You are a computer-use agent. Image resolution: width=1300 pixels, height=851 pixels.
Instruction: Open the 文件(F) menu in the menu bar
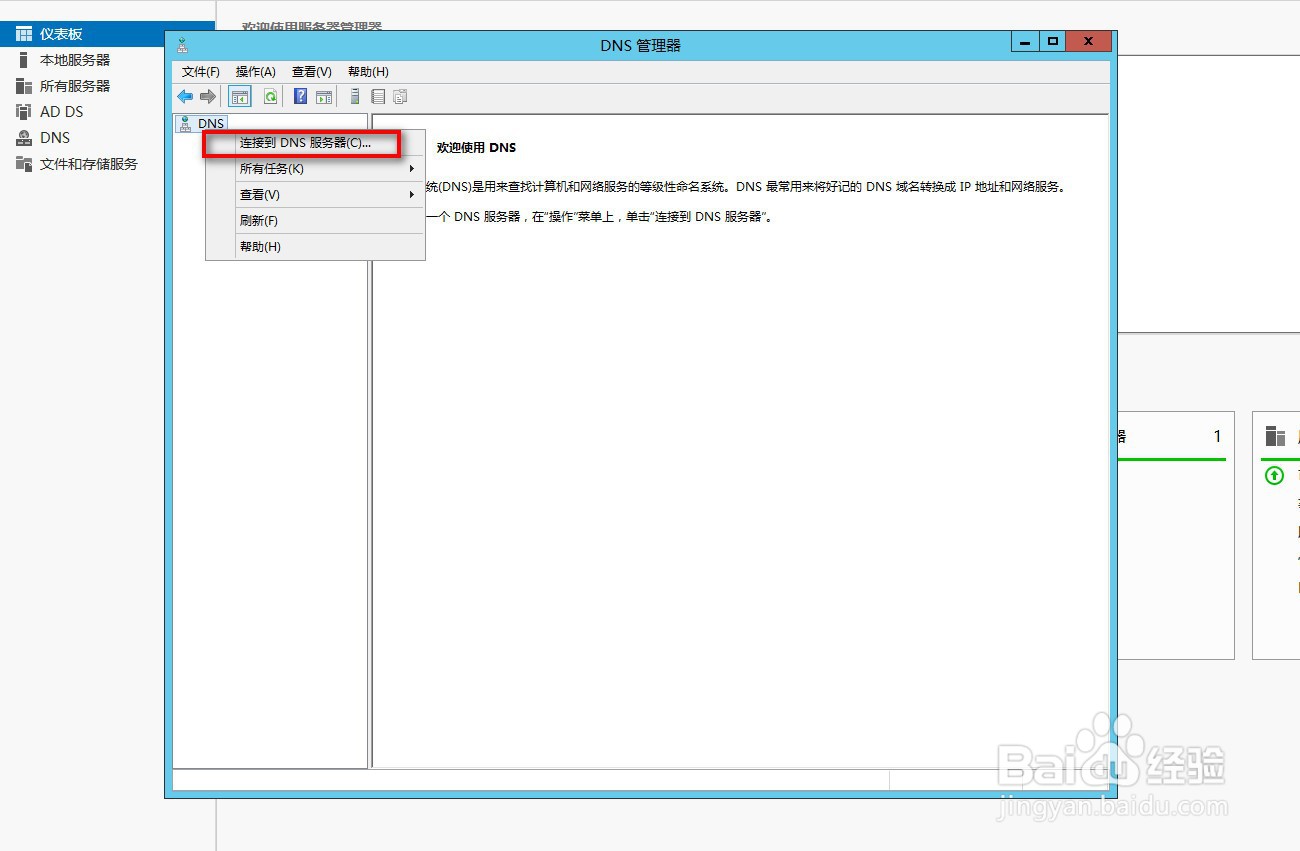click(x=201, y=72)
